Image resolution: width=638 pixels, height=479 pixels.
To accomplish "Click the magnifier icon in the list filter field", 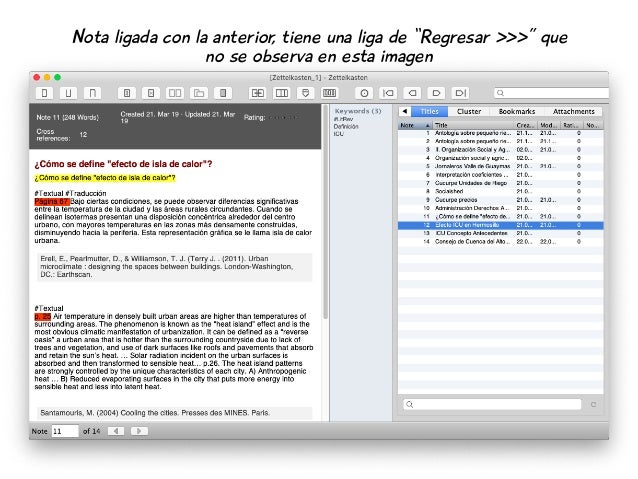I will pyautogui.click(x=410, y=405).
